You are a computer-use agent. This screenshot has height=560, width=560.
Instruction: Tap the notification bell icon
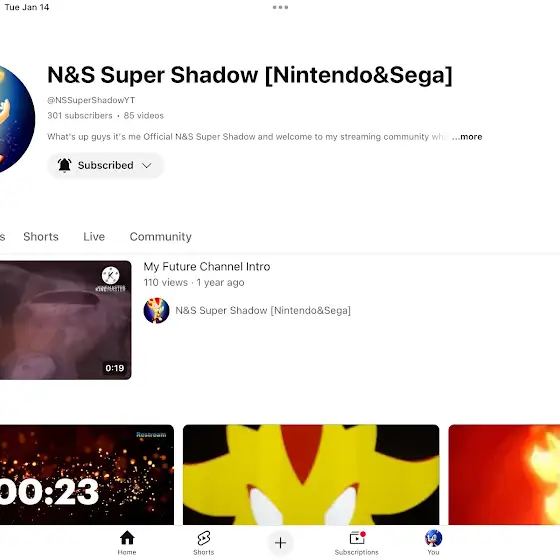coord(65,165)
